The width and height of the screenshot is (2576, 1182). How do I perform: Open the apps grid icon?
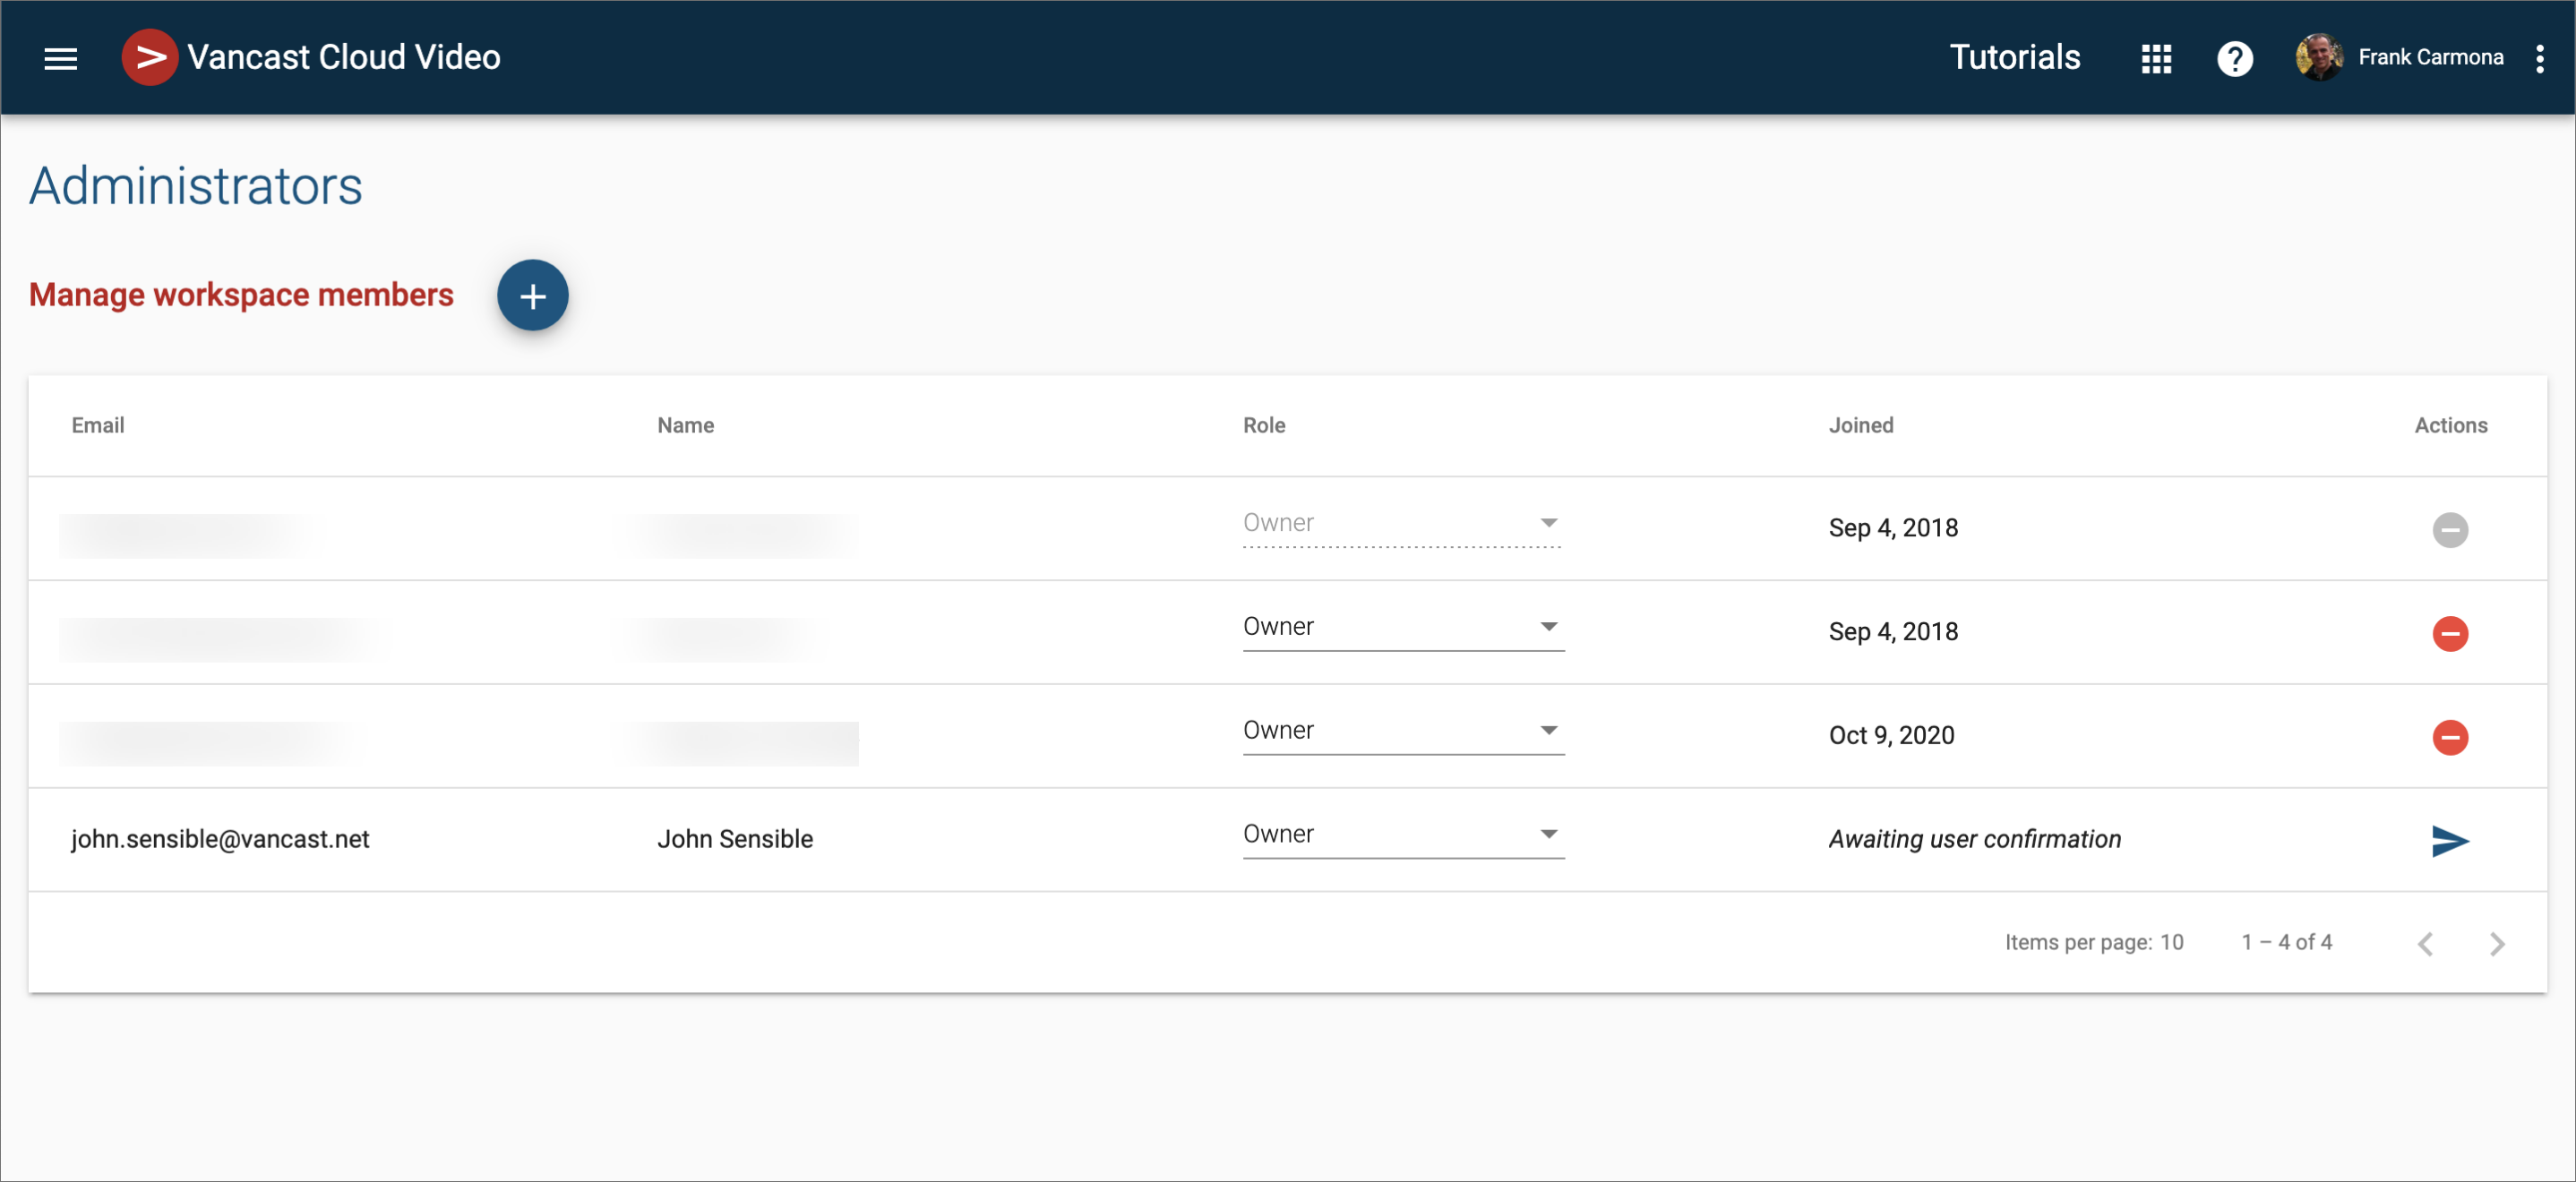[x=2156, y=58]
